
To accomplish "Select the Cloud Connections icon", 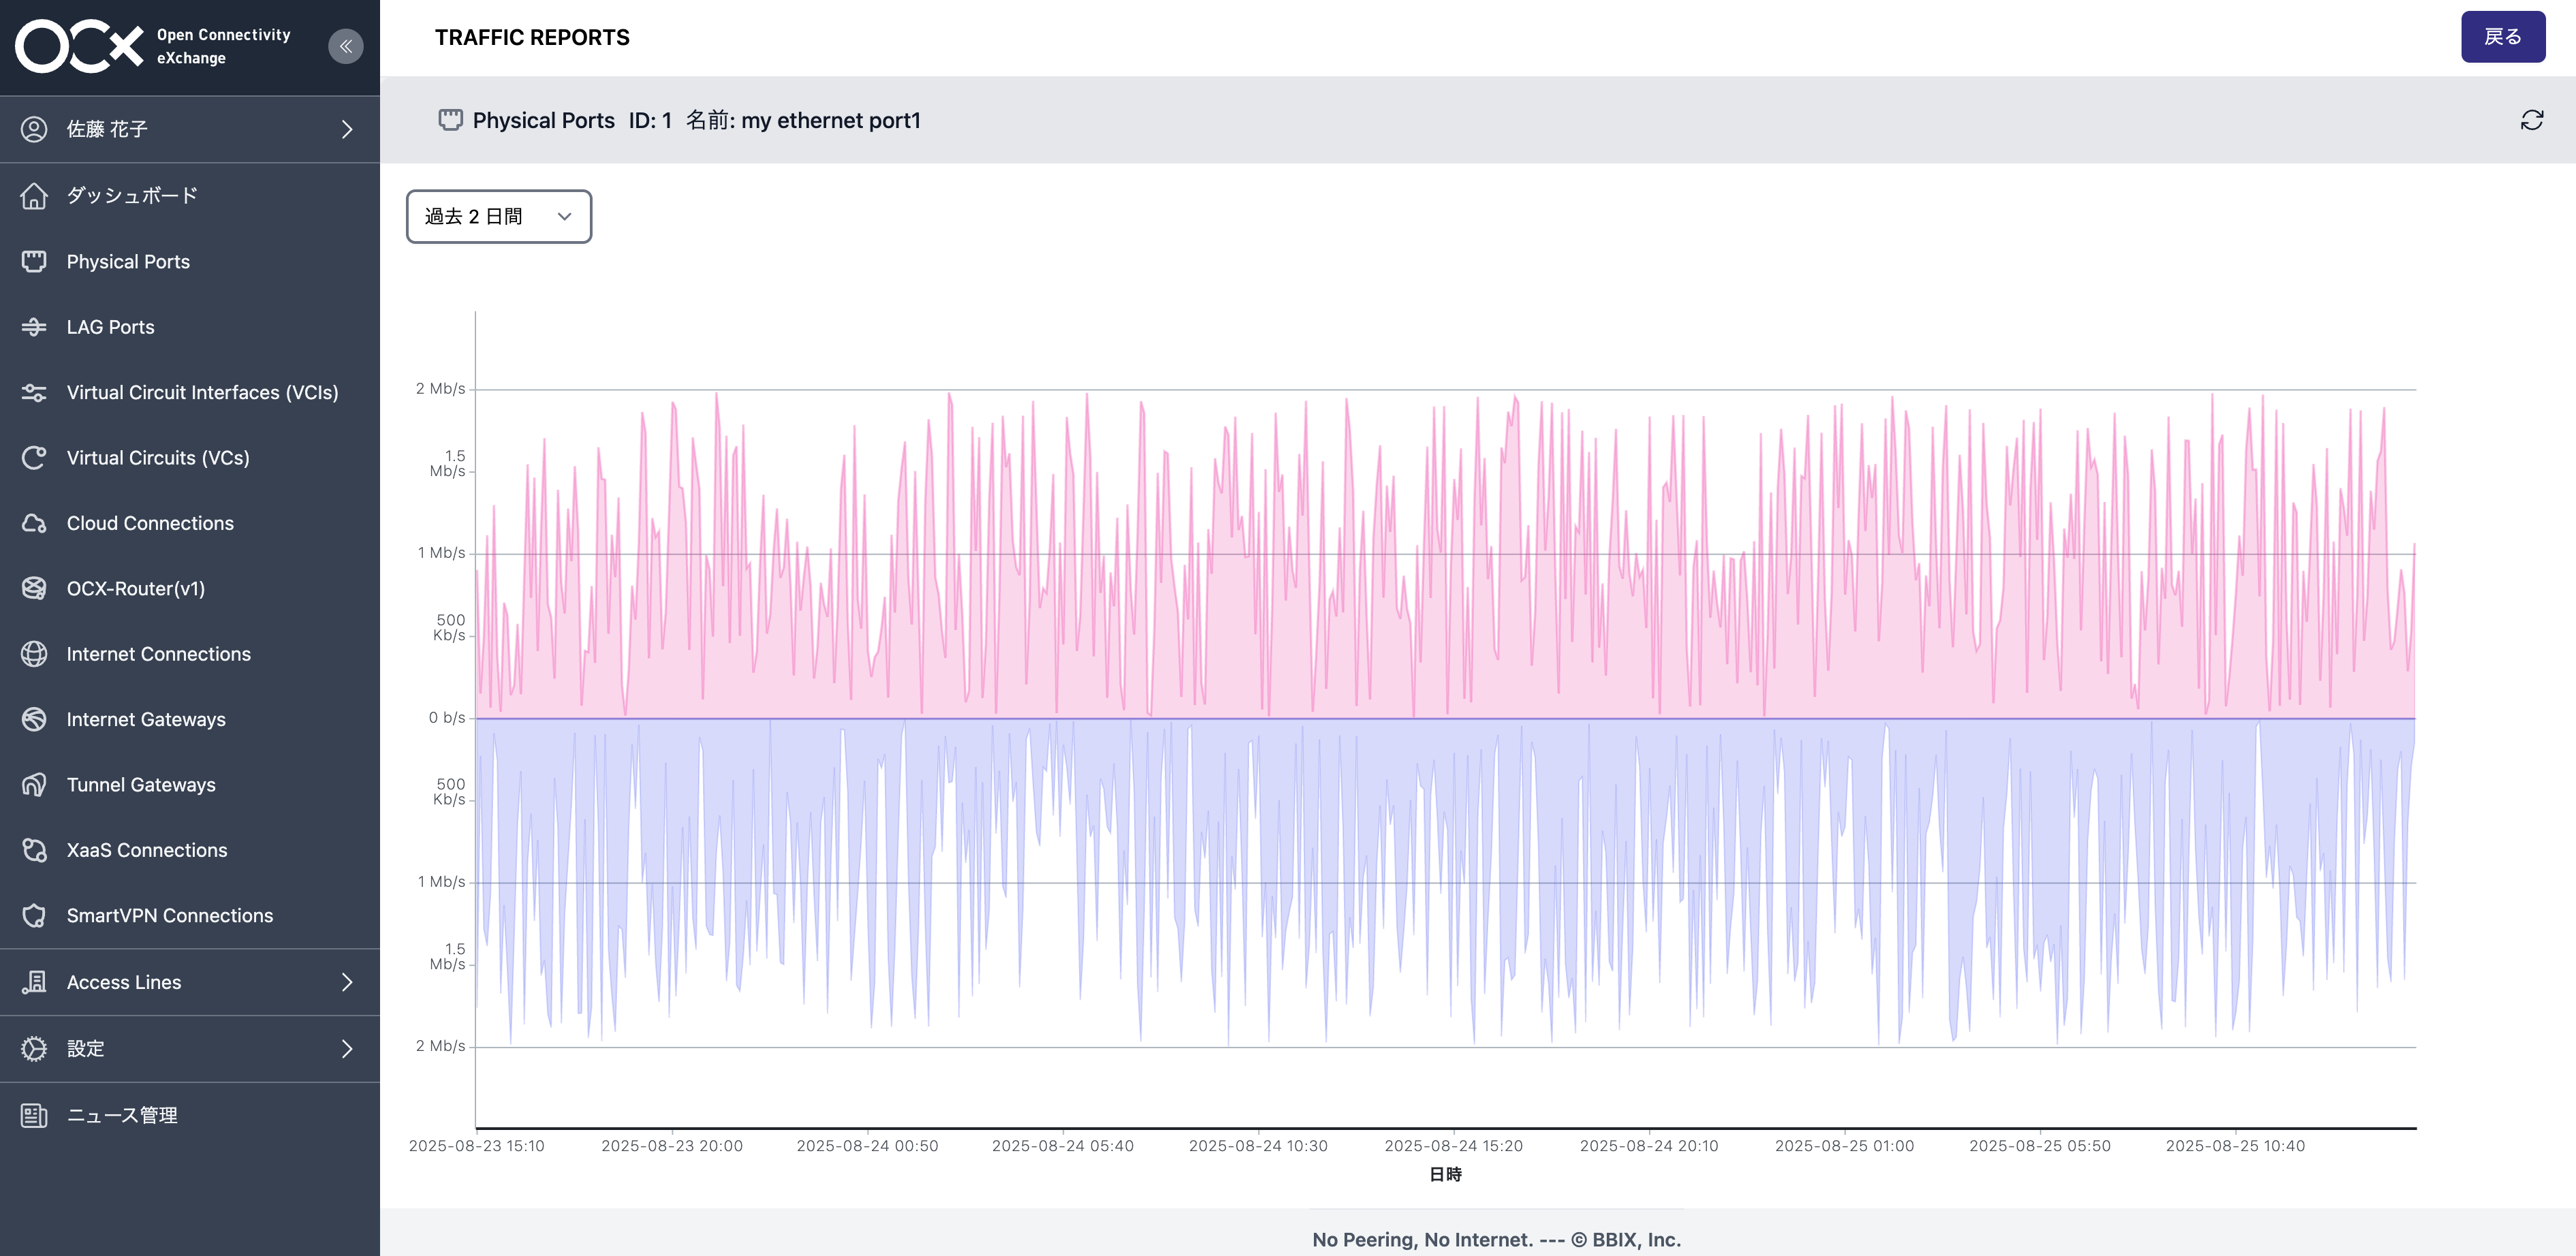I will coord(34,522).
